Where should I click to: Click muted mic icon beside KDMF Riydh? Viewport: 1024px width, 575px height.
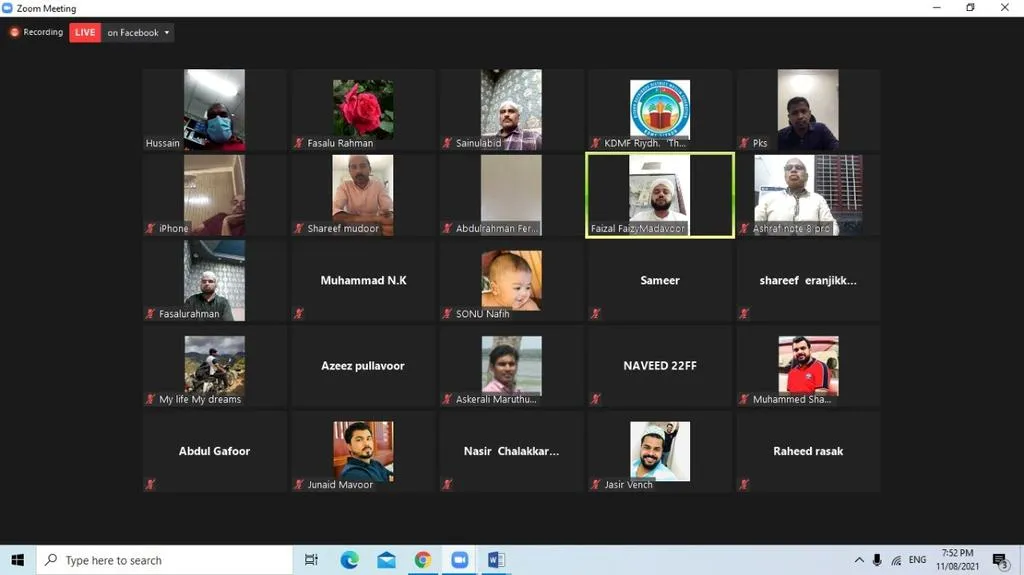(x=596, y=143)
